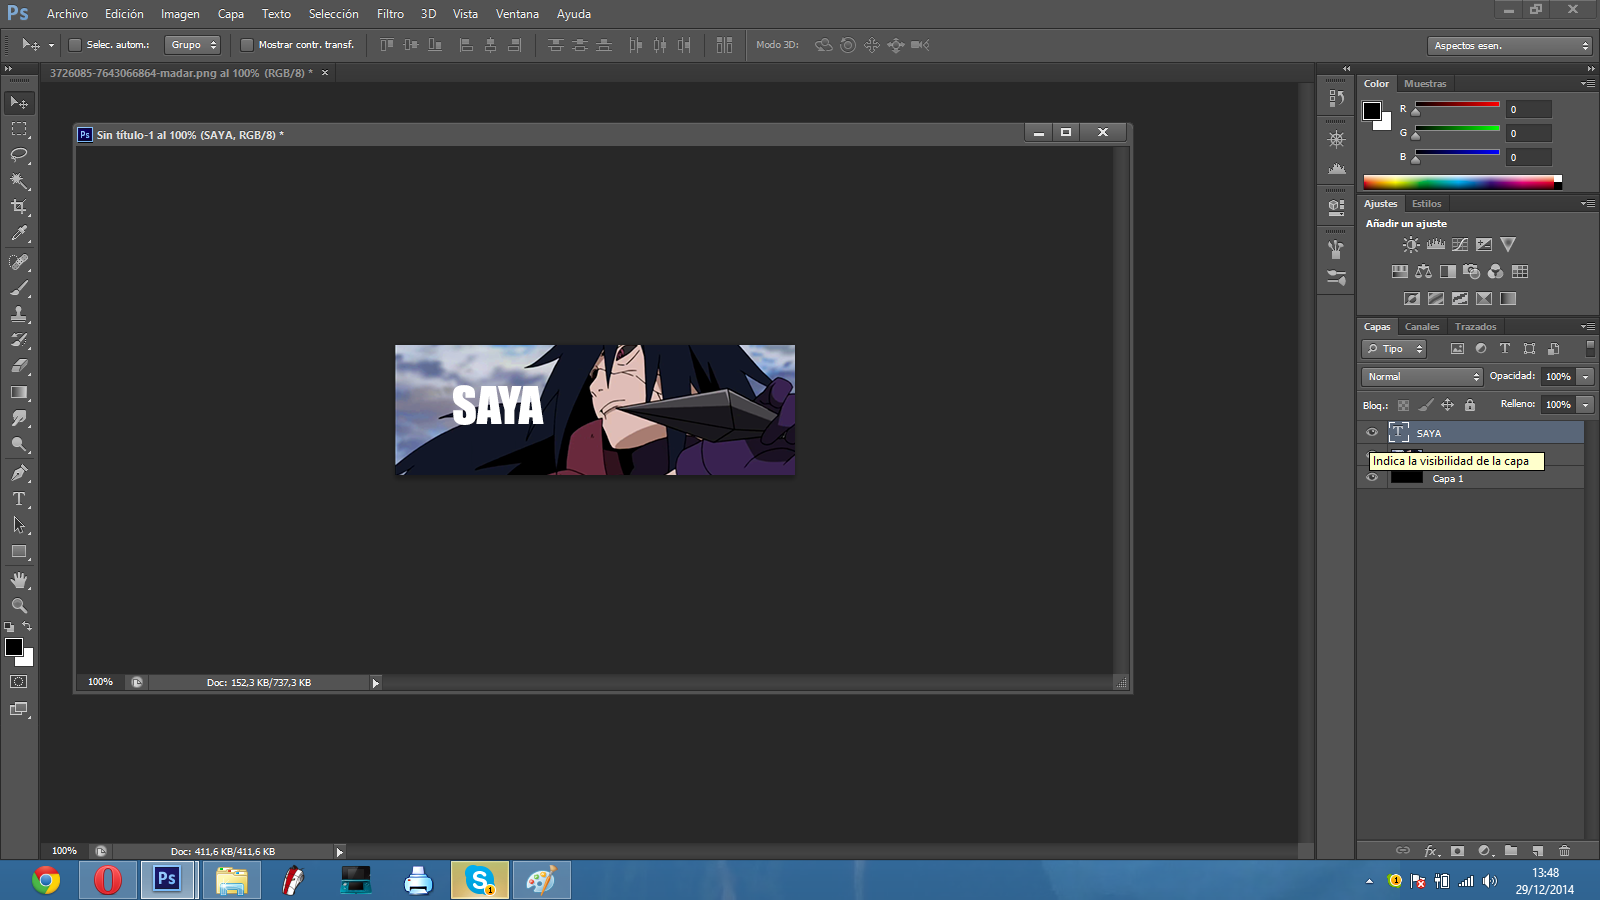Switch to the Estilos tab

[x=1427, y=204]
